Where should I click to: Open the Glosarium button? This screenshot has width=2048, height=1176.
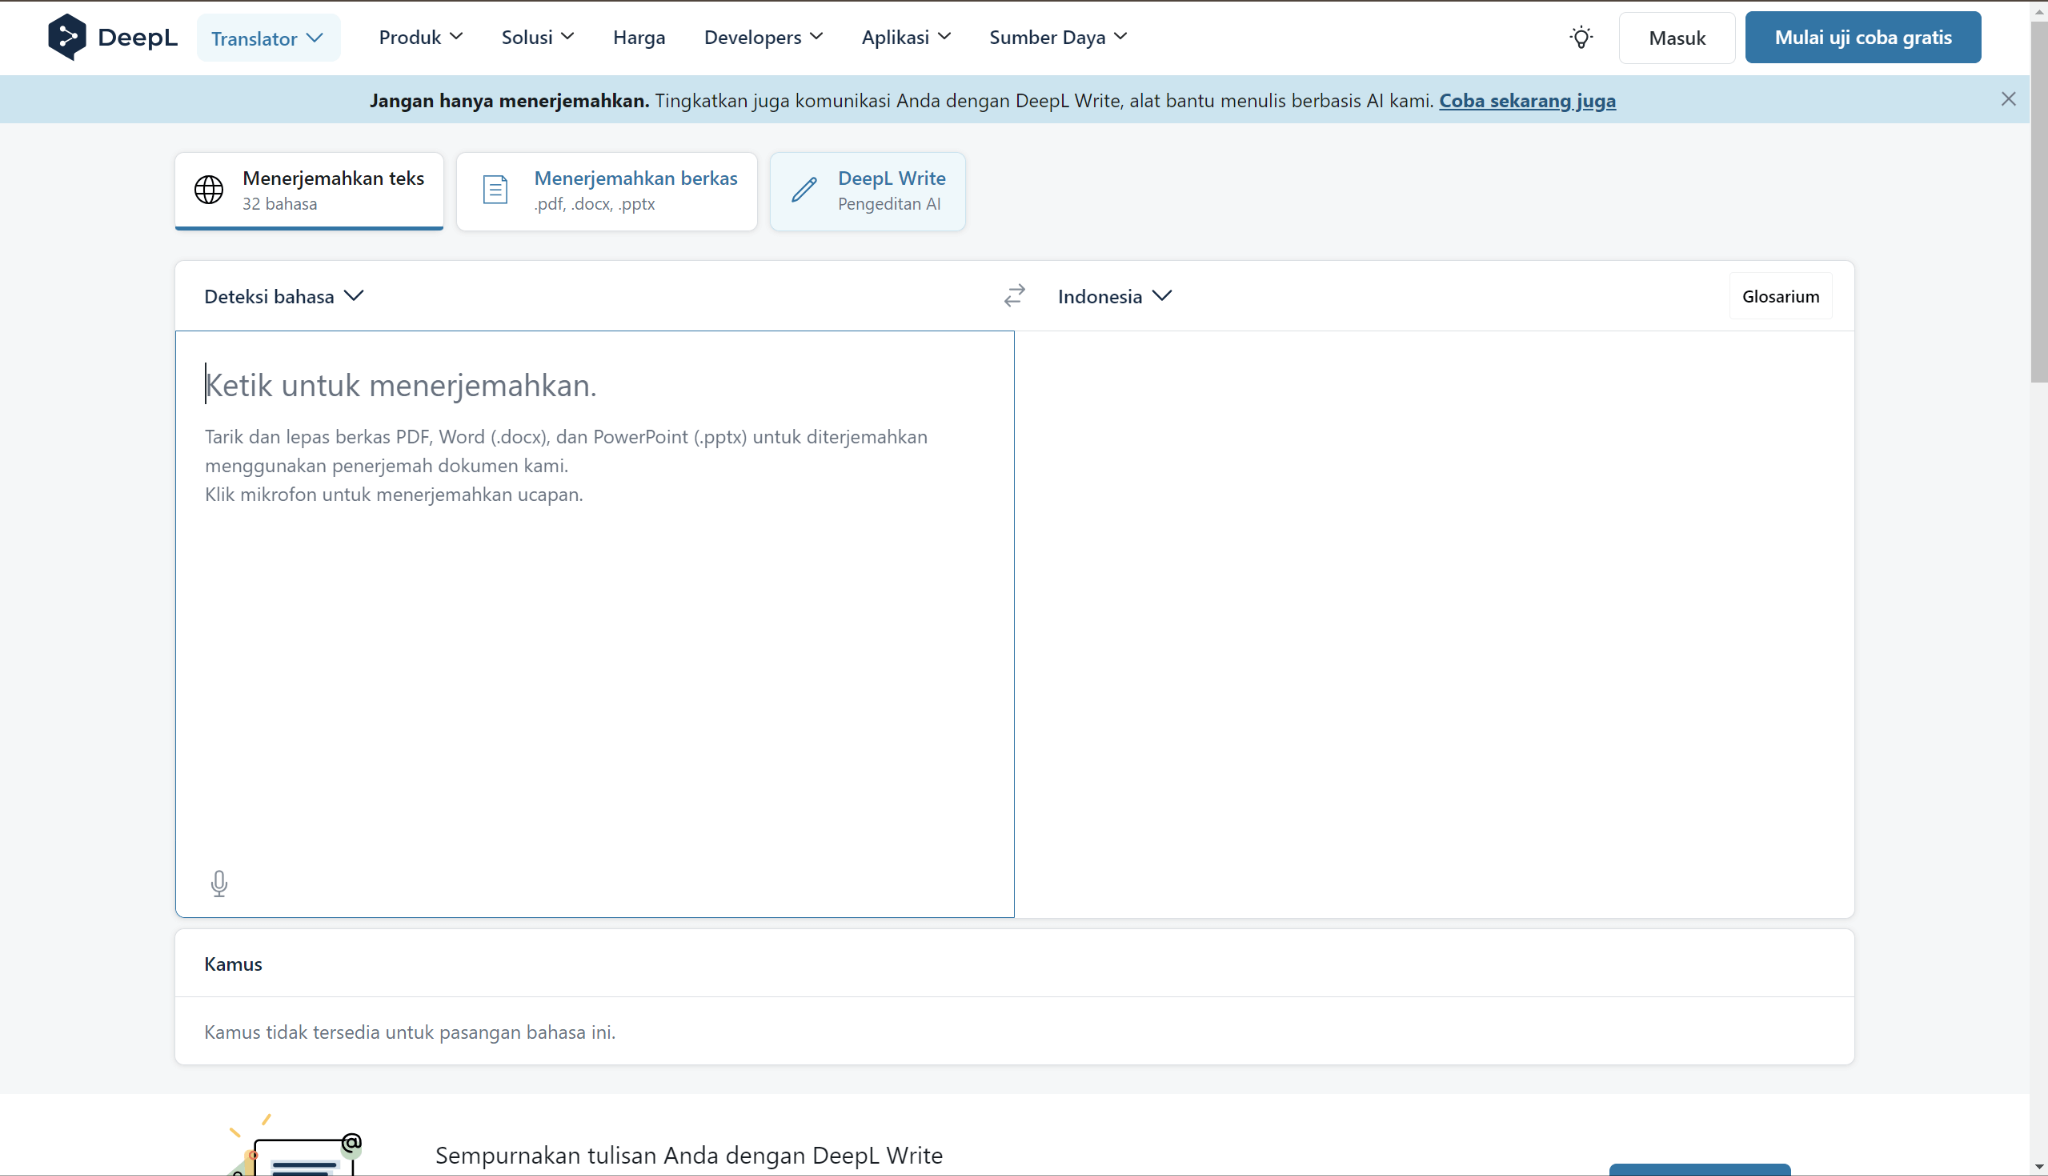coord(1780,296)
